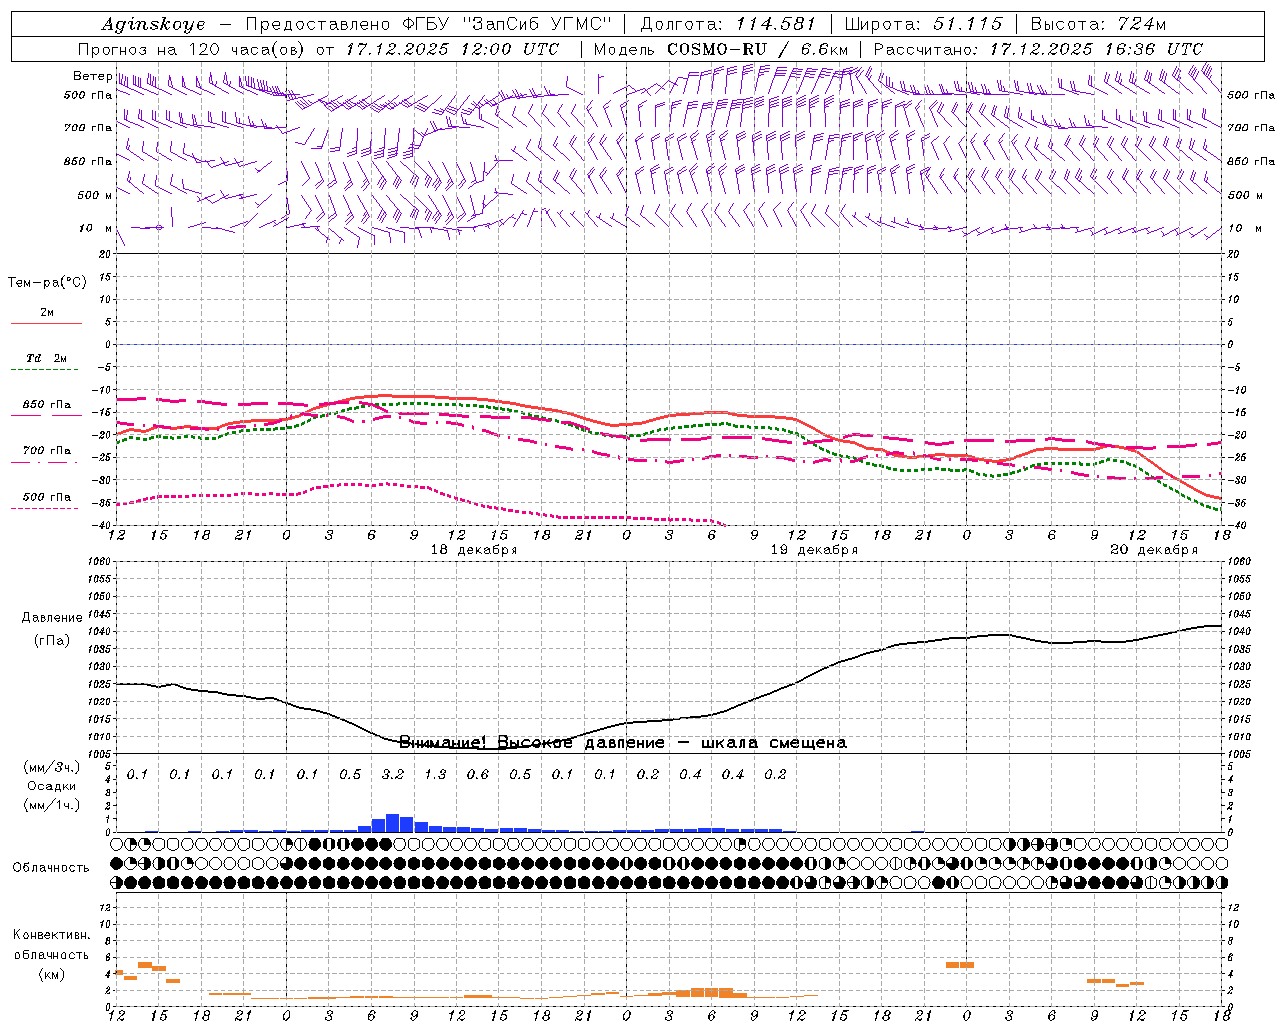Click the '500 м' wind level label on left

(96, 195)
